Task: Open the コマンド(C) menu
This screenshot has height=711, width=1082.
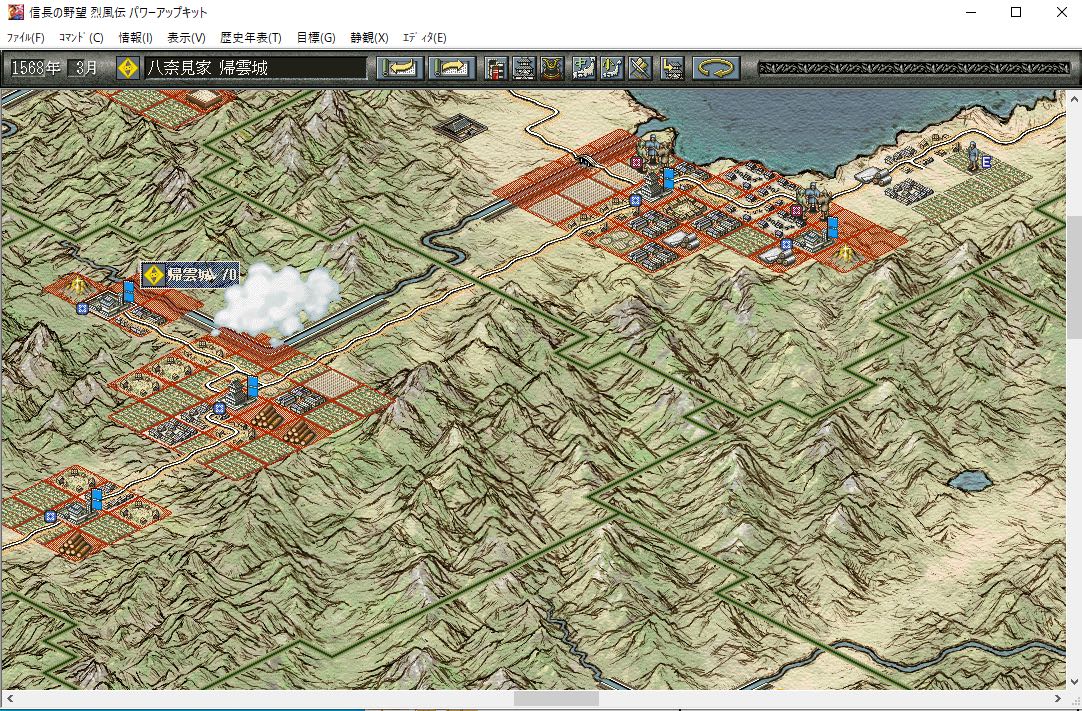Action: [81, 37]
